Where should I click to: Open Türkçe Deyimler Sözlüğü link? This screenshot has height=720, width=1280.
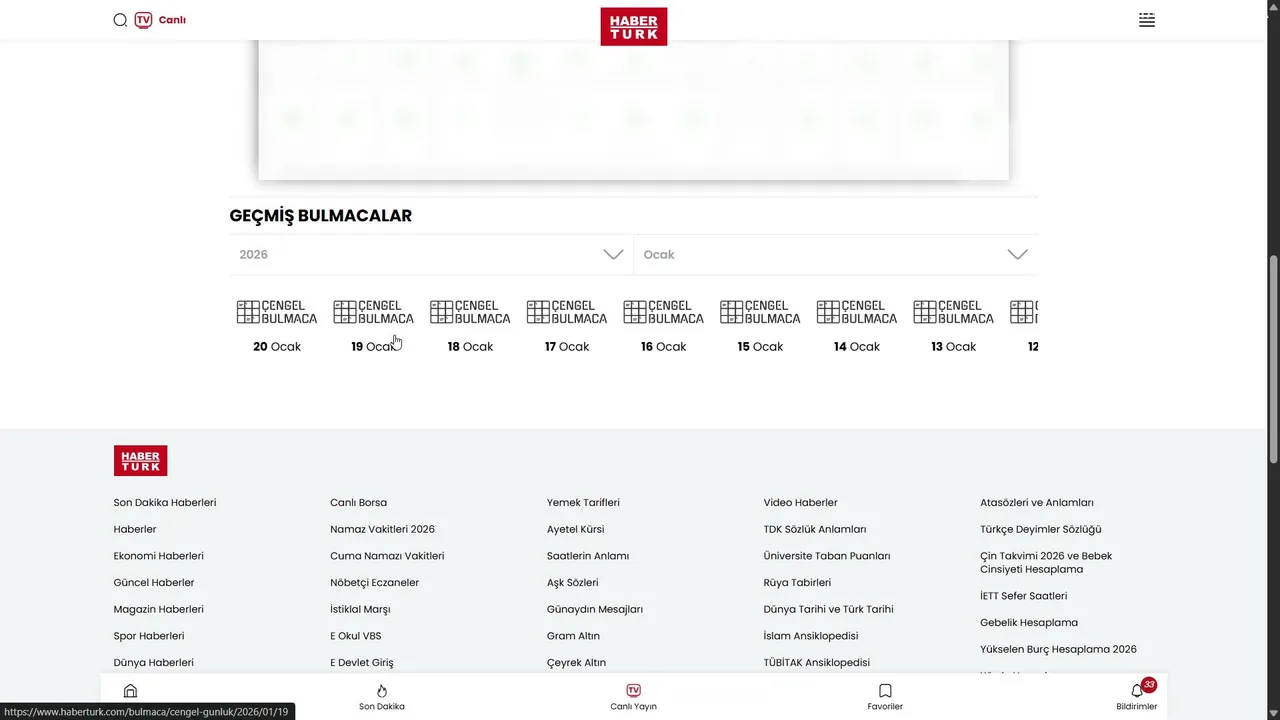pos(1041,529)
